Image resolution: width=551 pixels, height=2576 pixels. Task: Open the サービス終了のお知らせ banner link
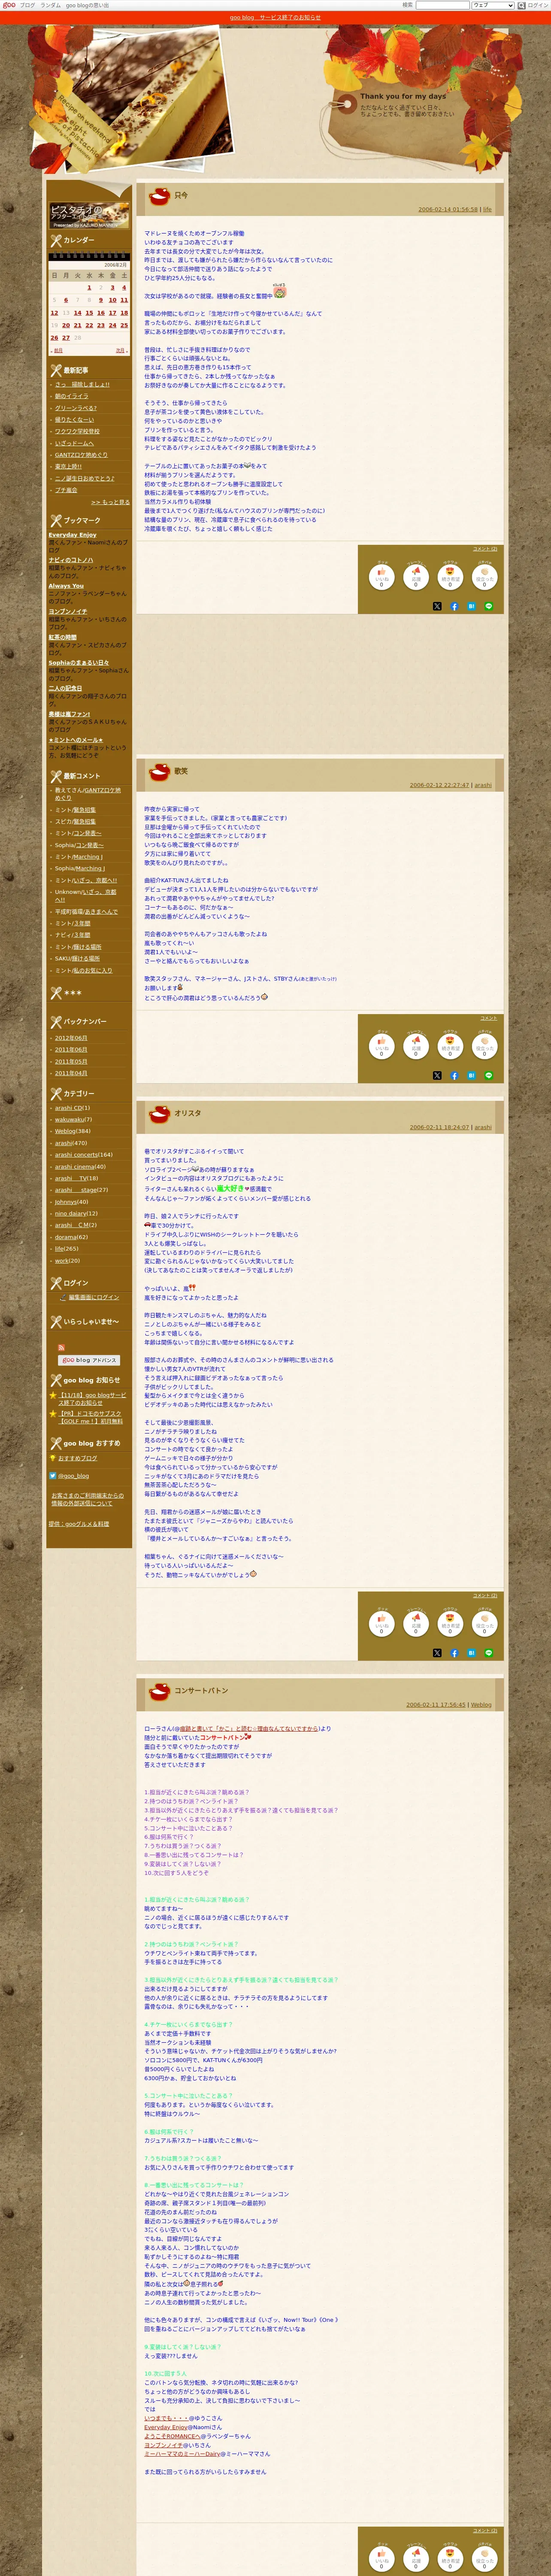275,17
